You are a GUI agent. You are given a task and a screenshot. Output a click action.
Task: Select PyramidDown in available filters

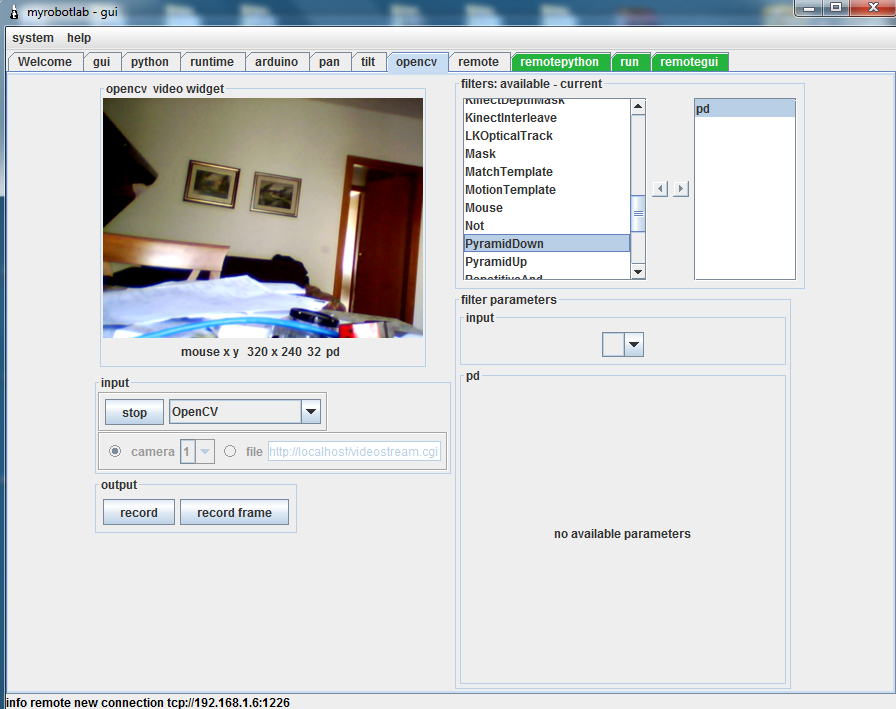click(x=547, y=243)
